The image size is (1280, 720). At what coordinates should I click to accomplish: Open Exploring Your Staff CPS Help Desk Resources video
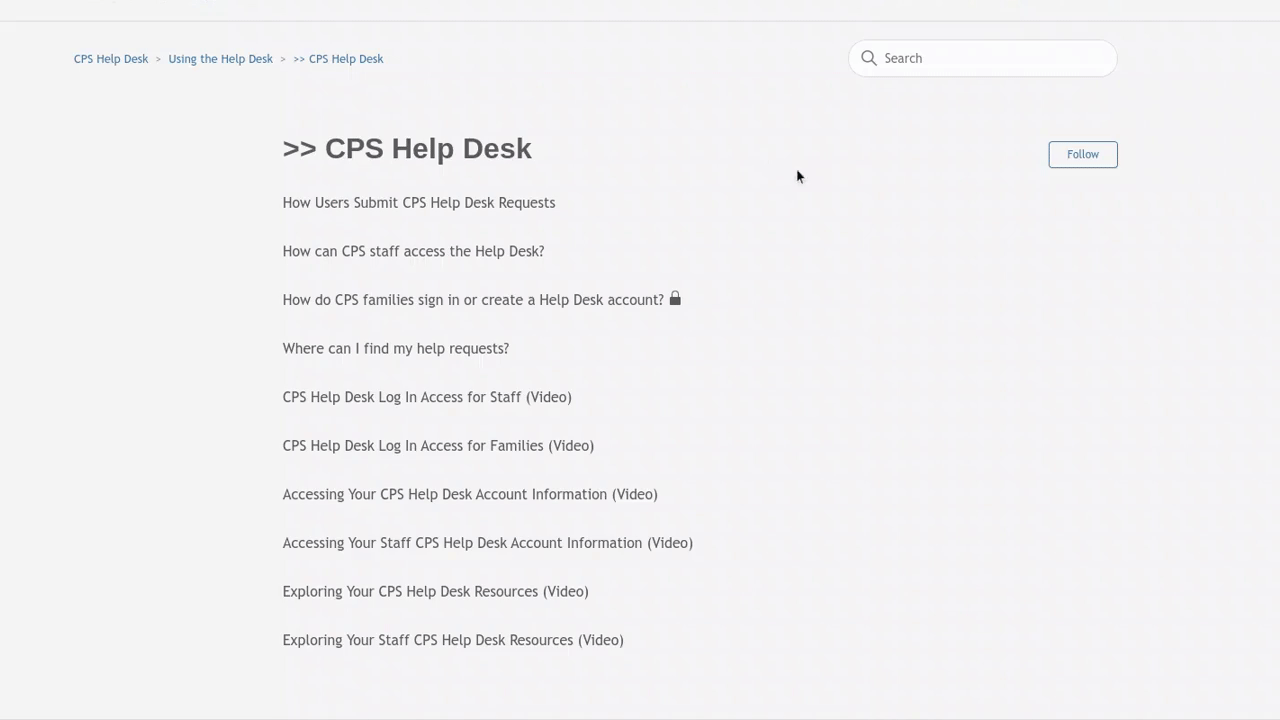click(453, 640)
